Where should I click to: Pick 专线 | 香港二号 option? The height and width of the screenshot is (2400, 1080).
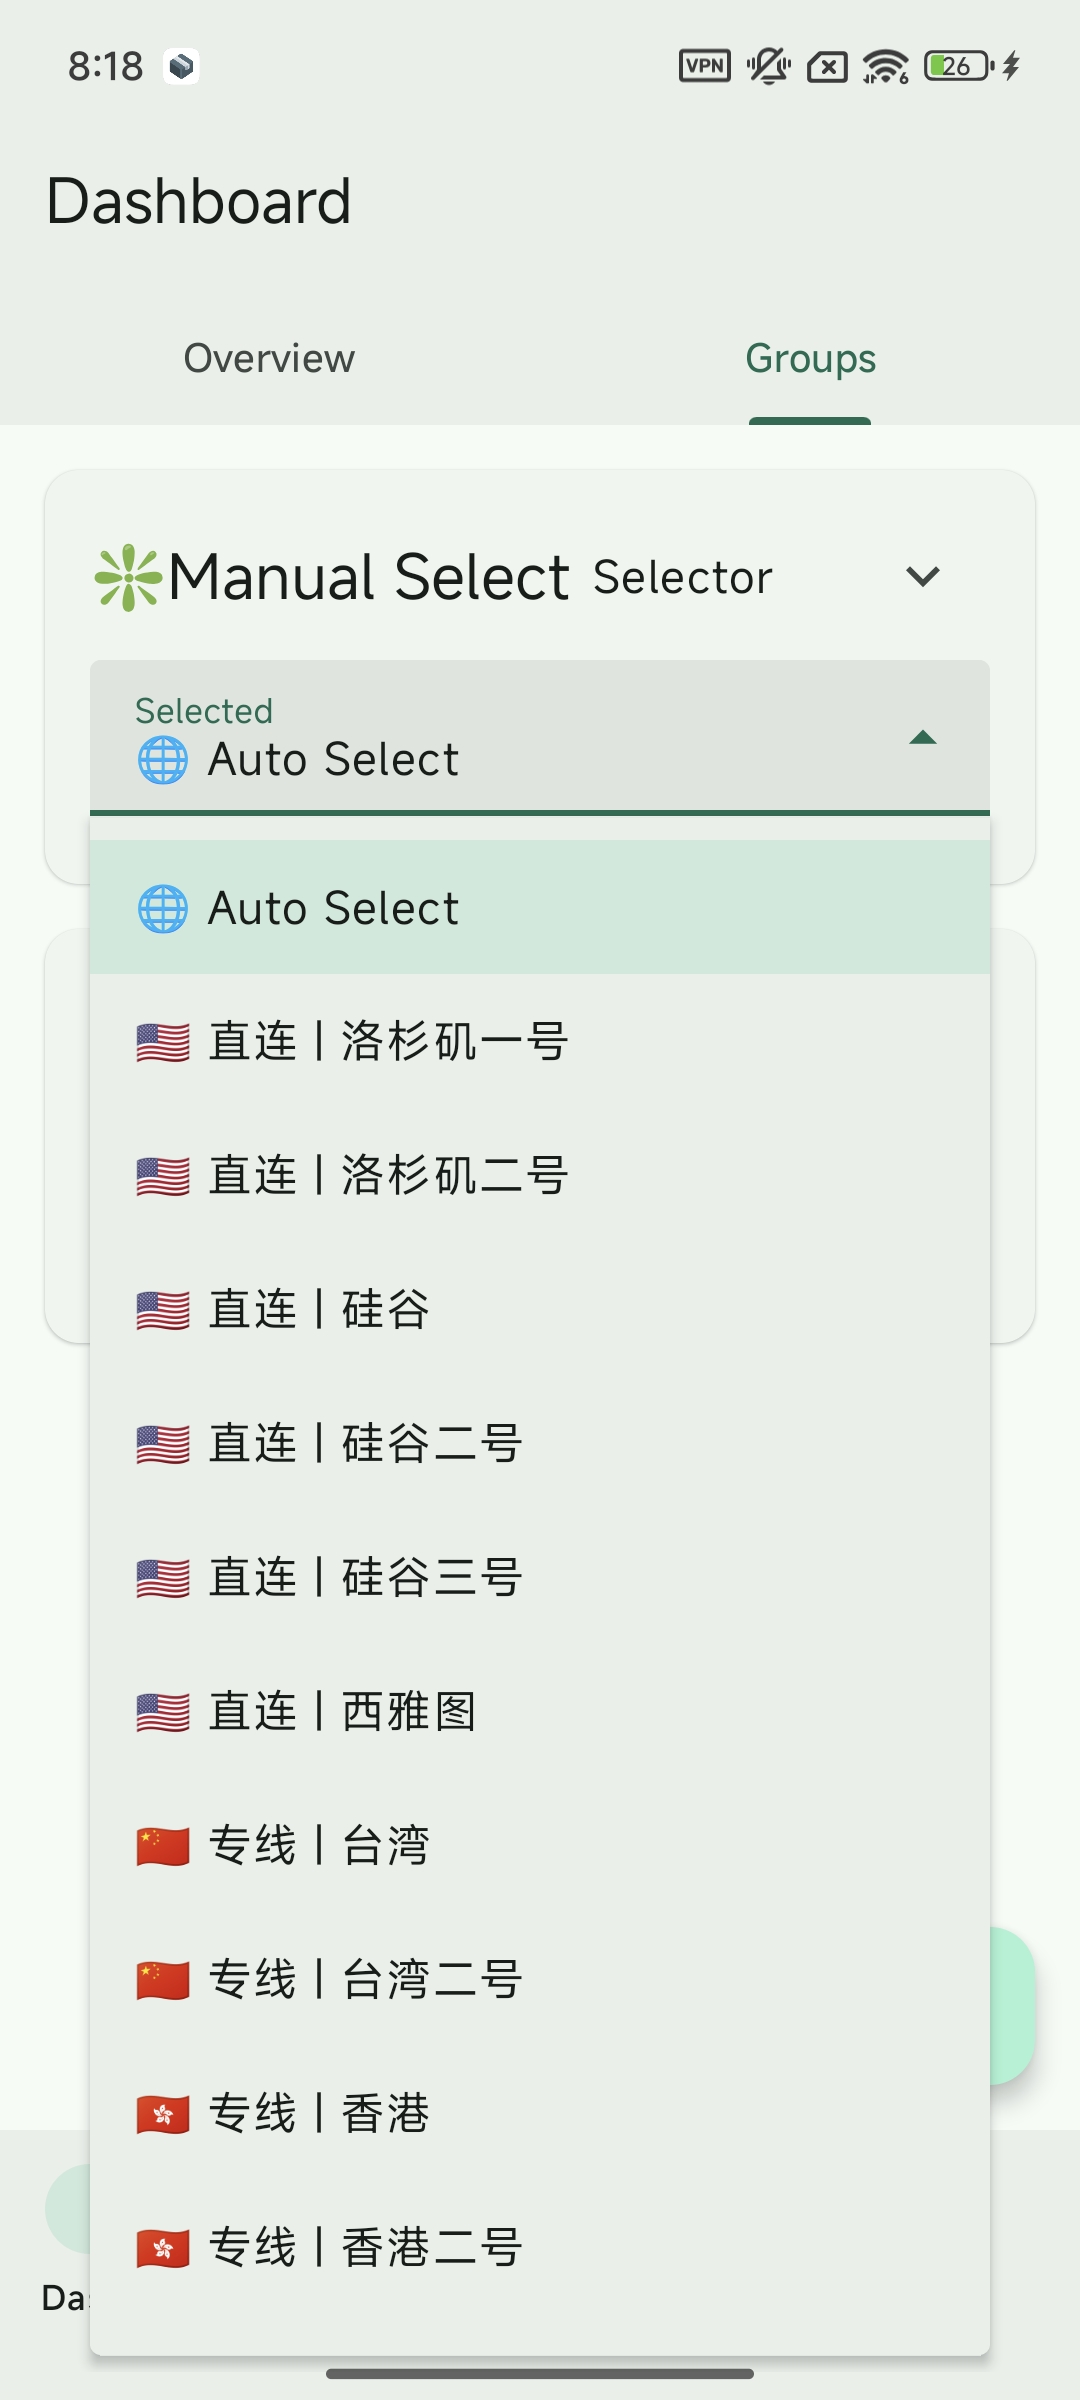pyautogui.click(x=540, y=2248)
